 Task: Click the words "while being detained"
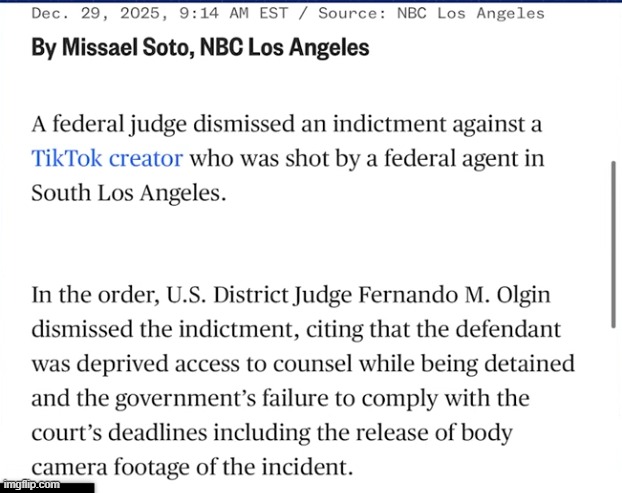[482, 365]
